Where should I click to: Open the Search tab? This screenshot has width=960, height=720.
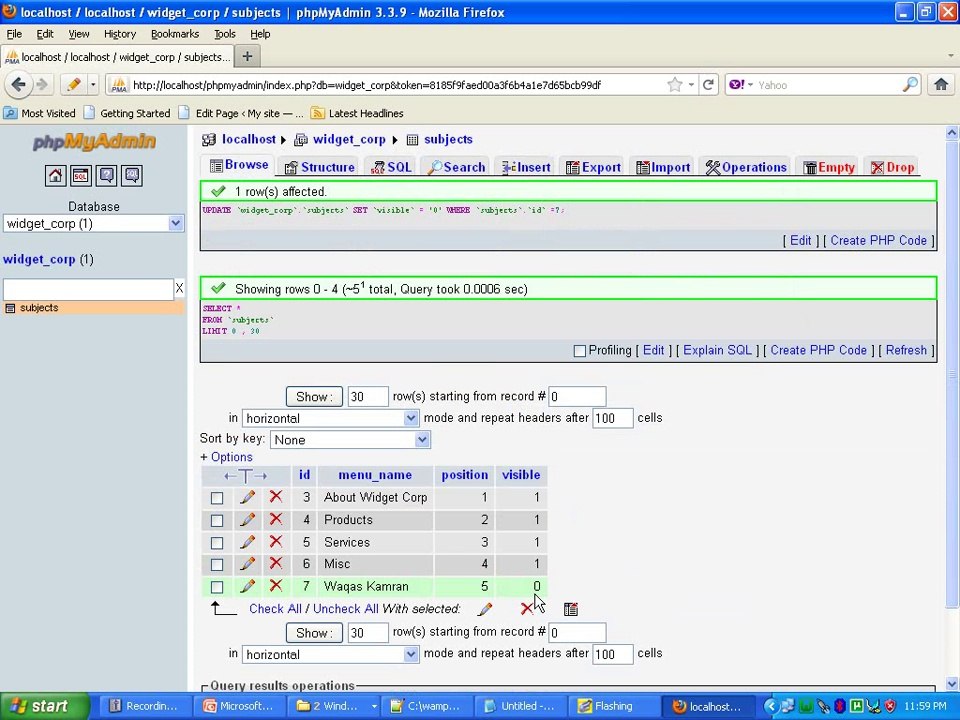tap(457, 167)
